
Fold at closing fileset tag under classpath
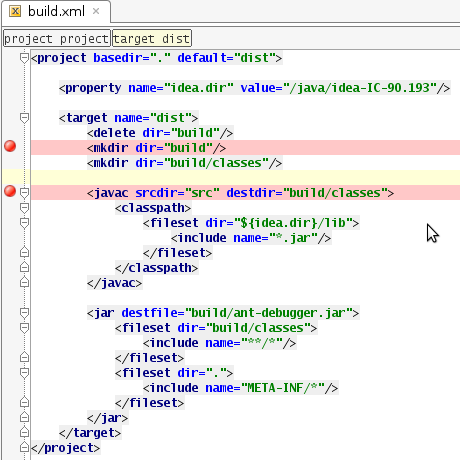[24, 252]
